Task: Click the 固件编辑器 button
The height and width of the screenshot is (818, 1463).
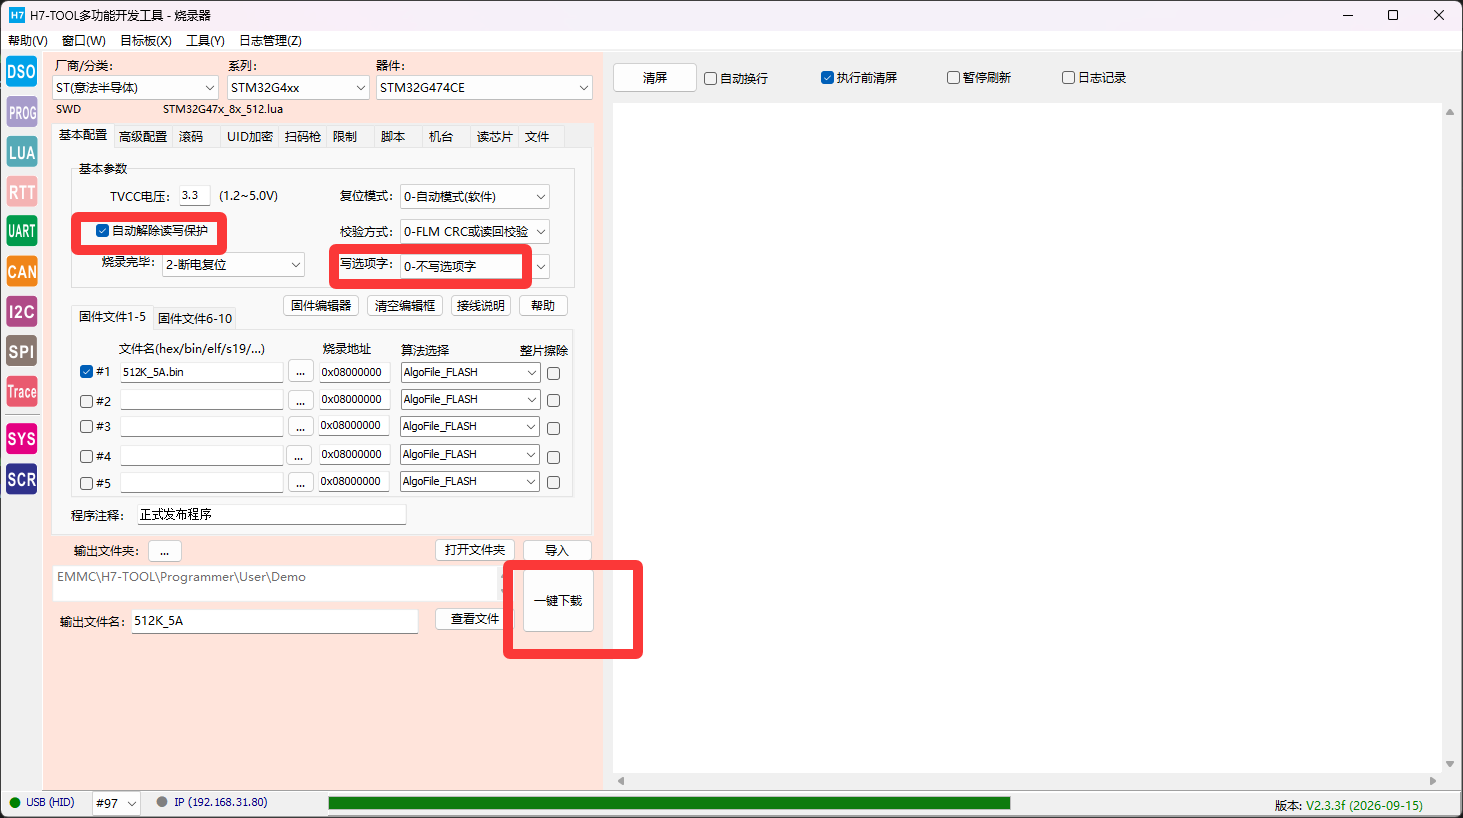Action: [321, 306]
